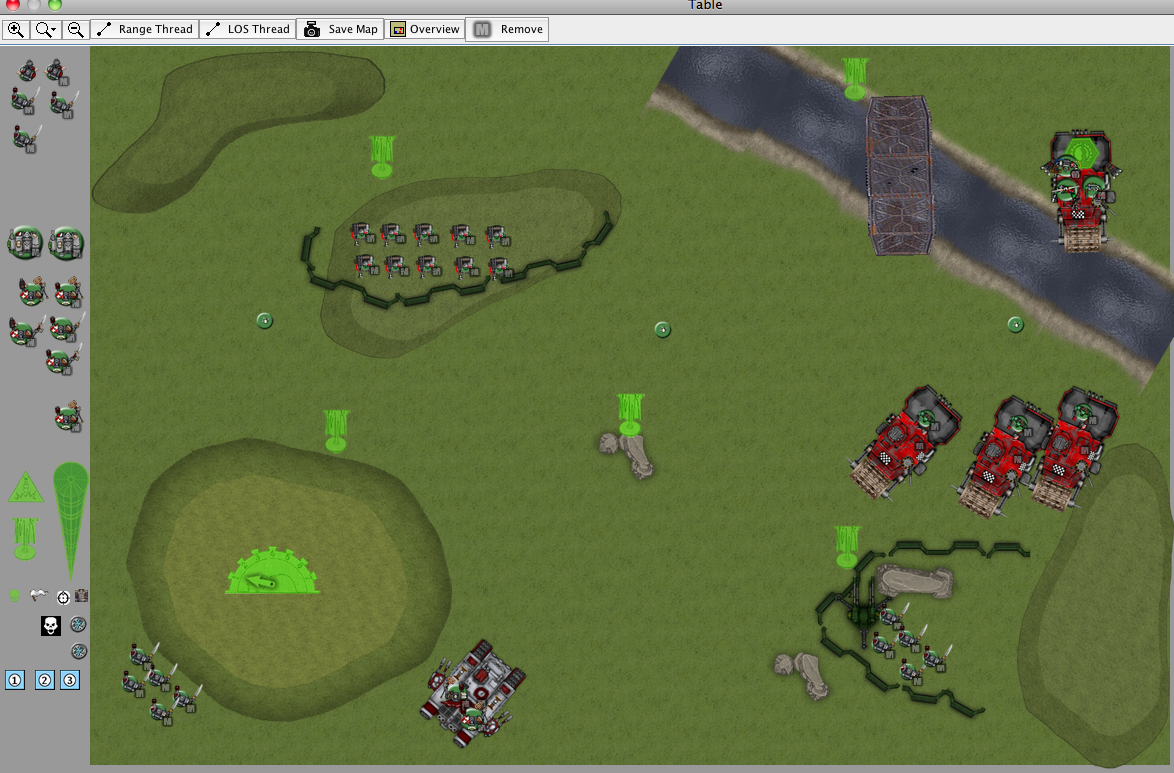Click the rock pile in the map center

click(627, 455)
